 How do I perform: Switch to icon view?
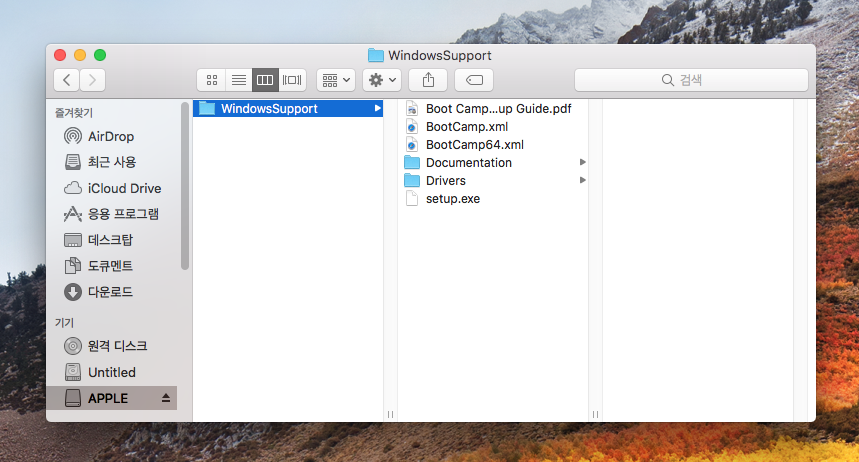point(211,80)
